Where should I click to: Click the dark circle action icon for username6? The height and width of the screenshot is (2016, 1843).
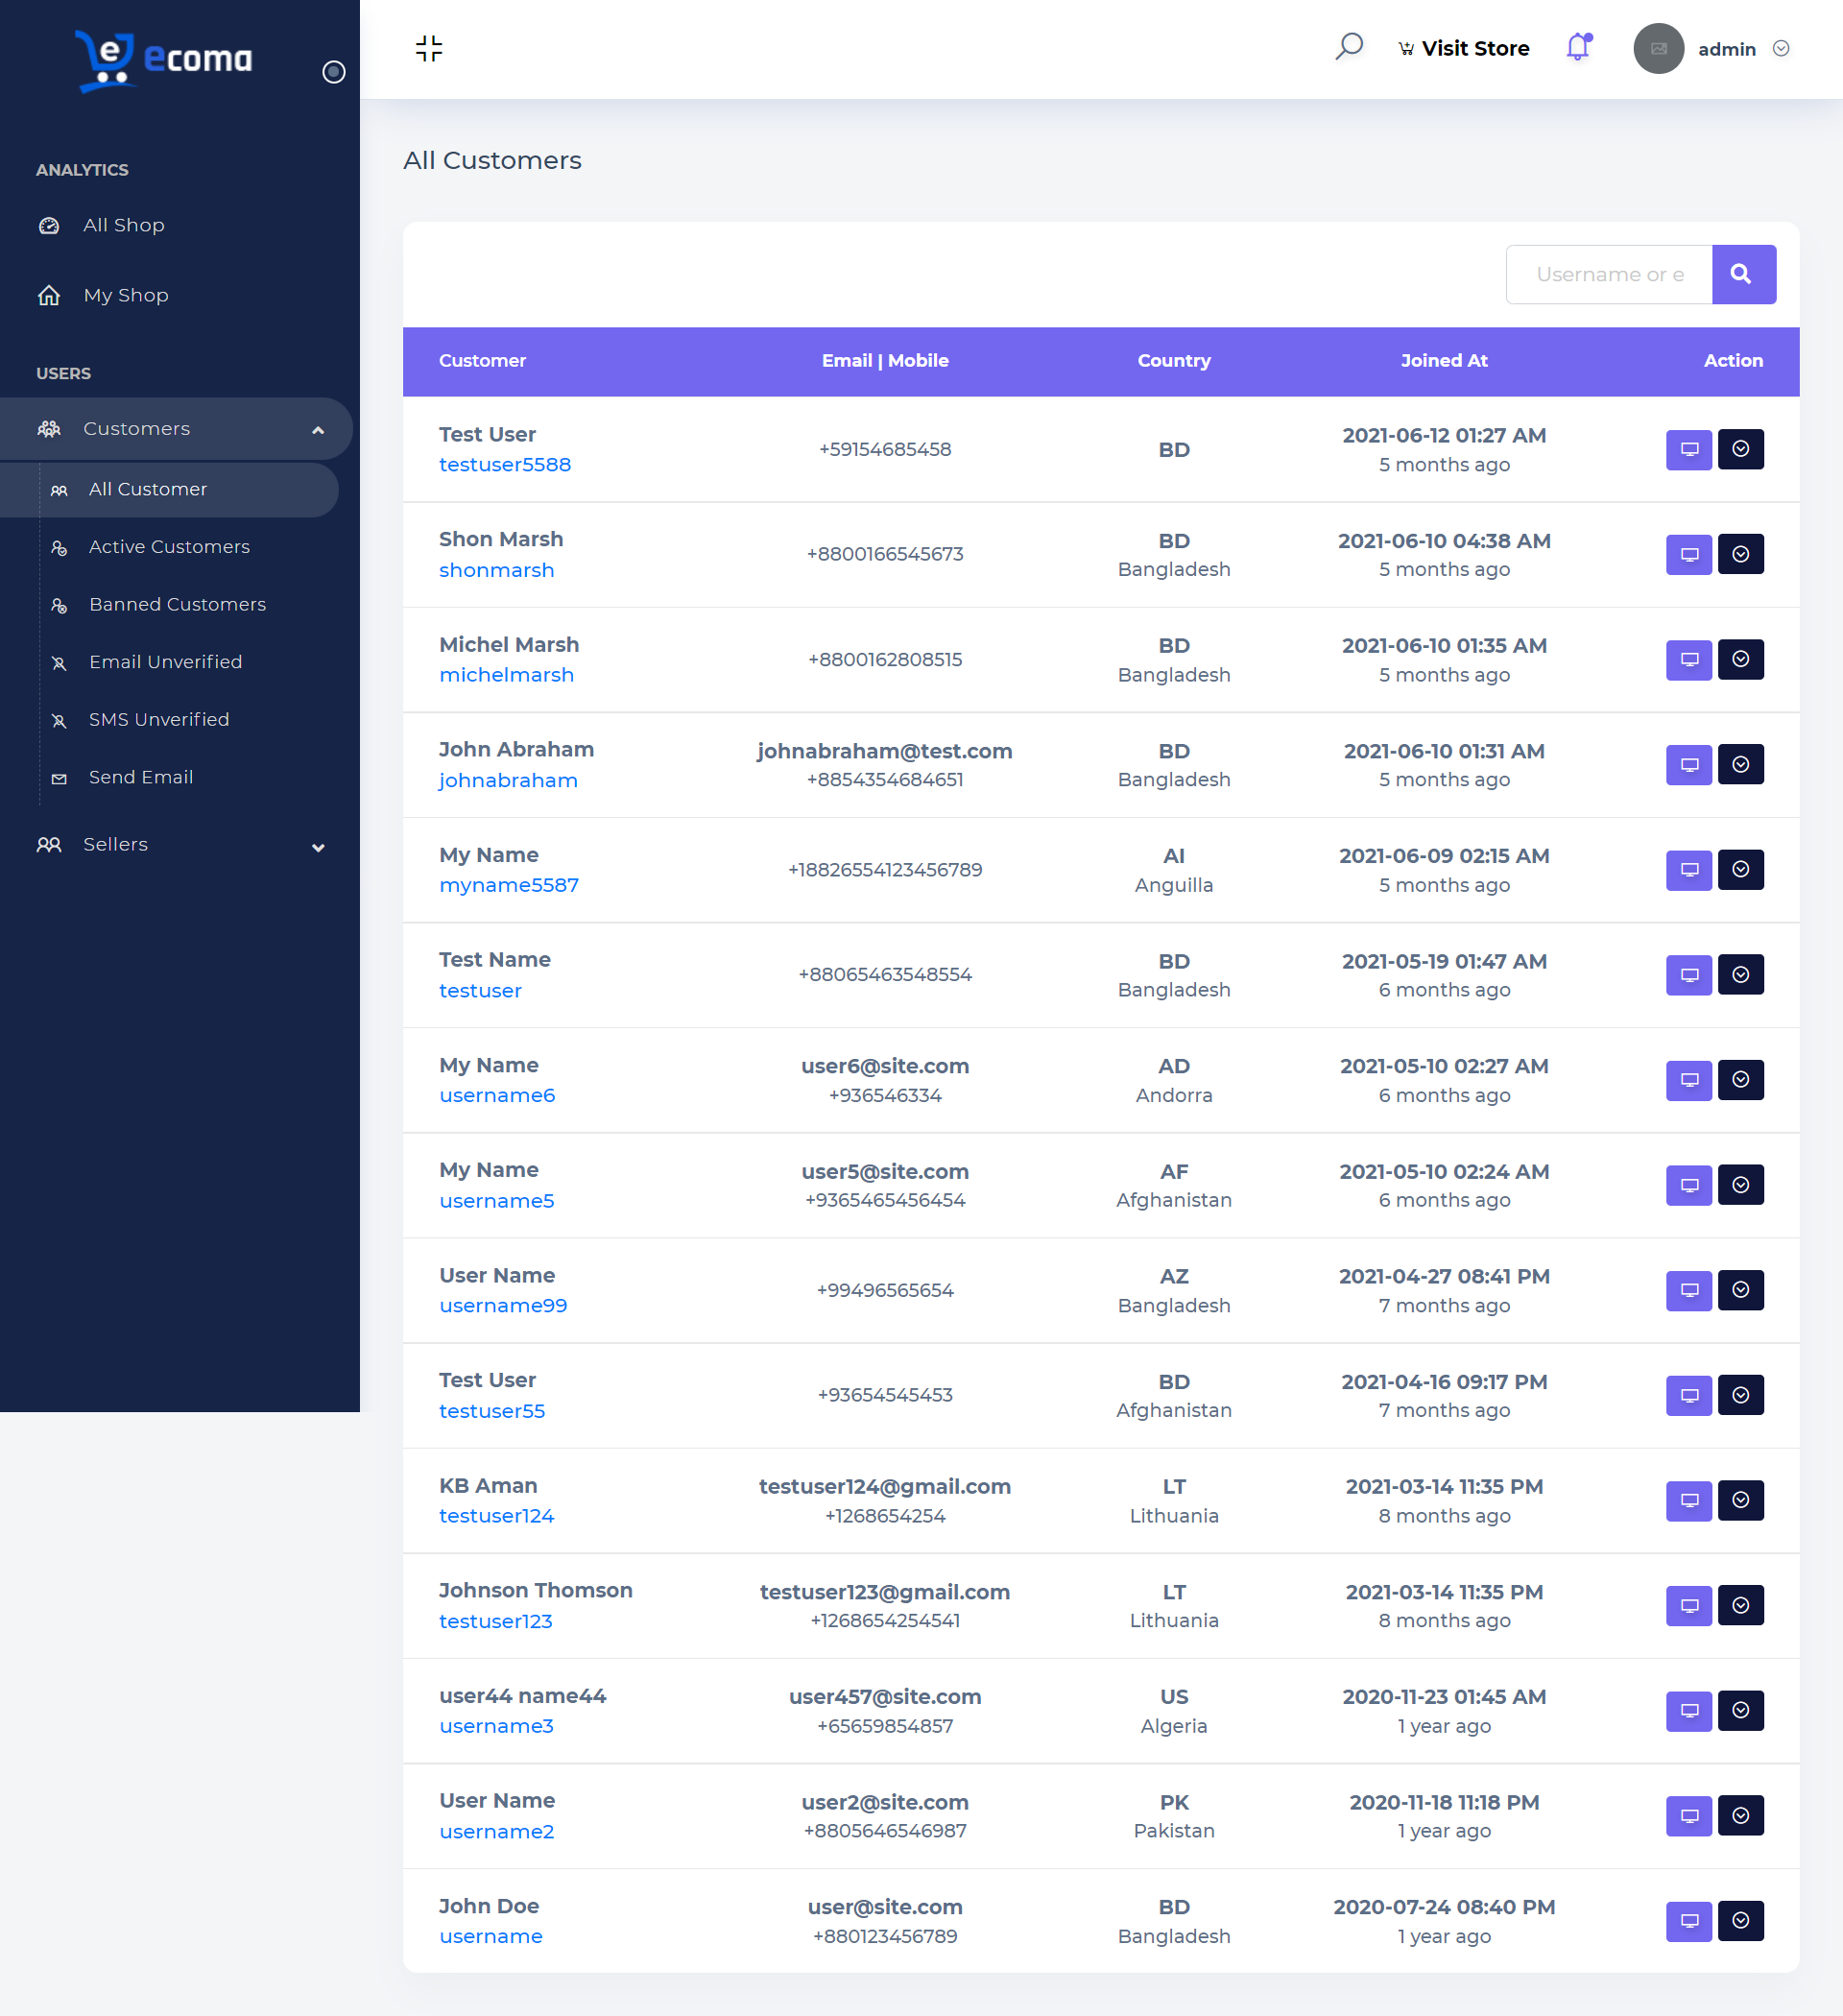click(x=1740, y=1080)
